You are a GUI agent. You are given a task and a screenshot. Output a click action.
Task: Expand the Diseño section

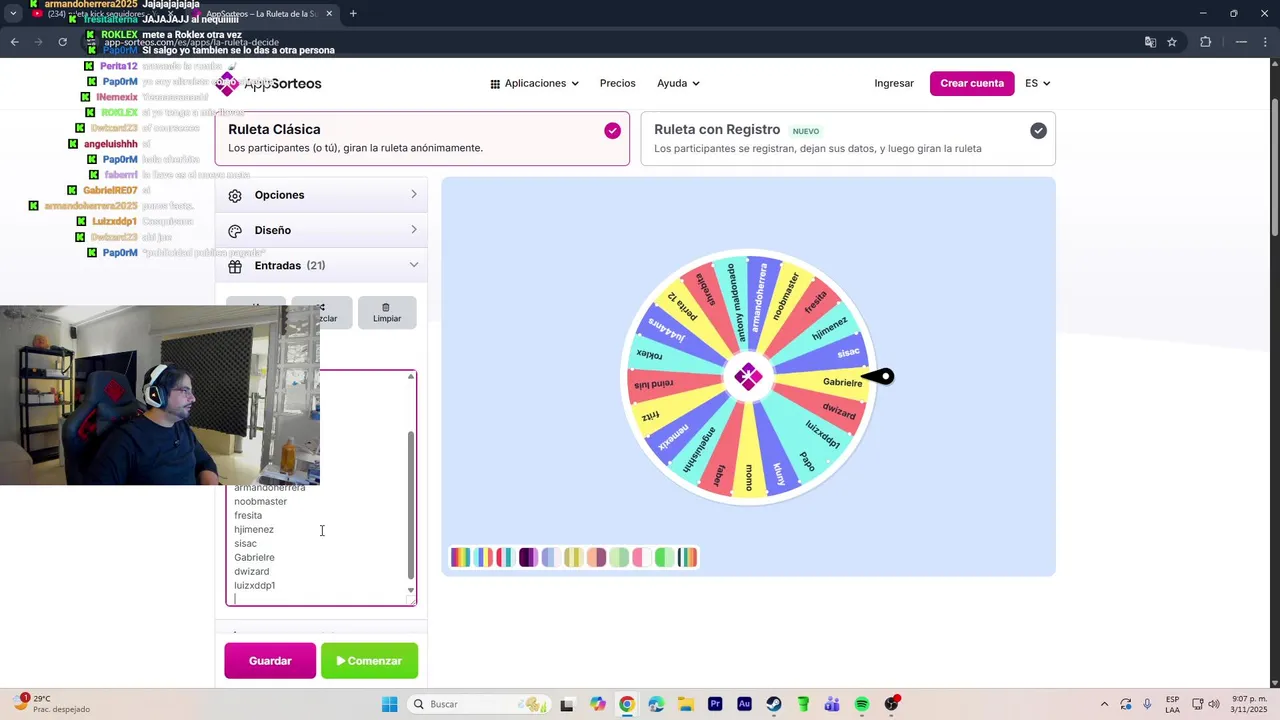(x=321, y=230)
